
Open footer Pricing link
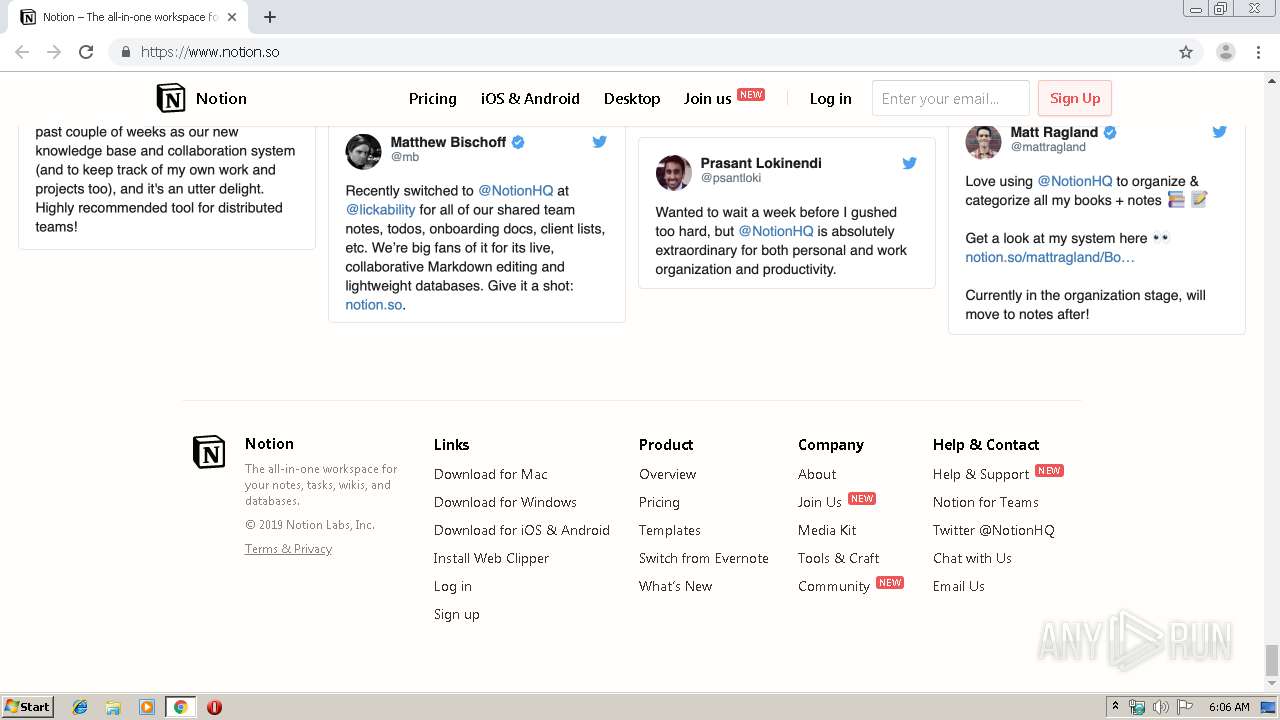(659, 502)
